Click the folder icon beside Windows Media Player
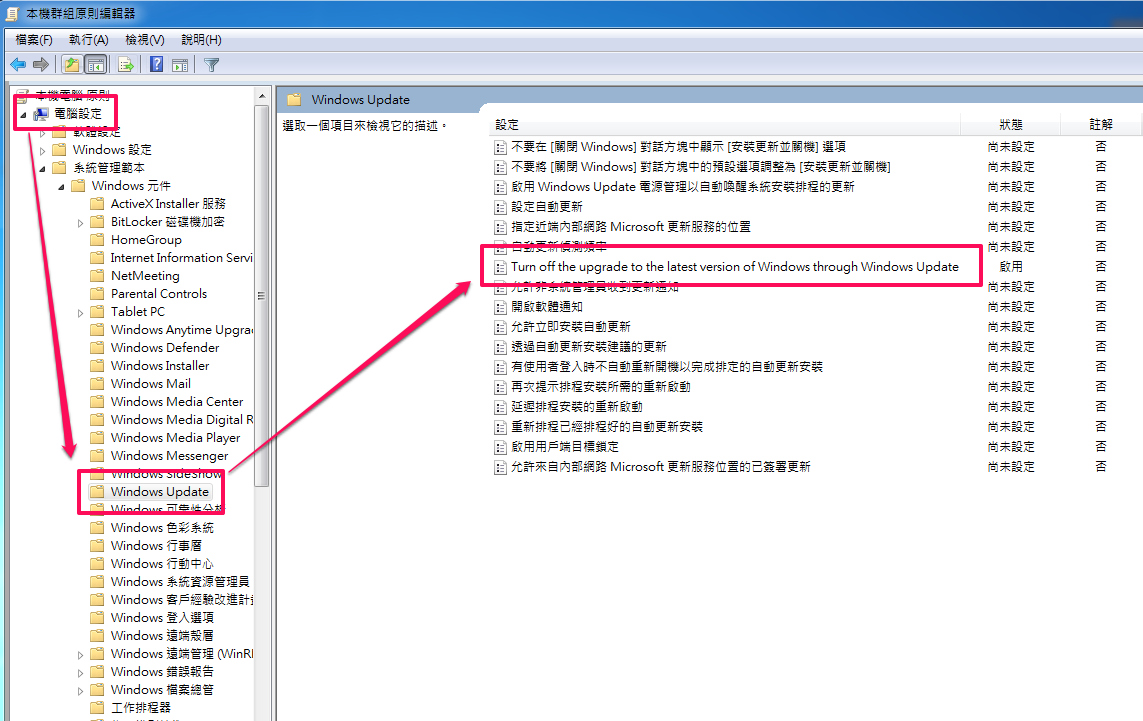The width and height of the screenshot is (1143, 721). click(97, 437)
